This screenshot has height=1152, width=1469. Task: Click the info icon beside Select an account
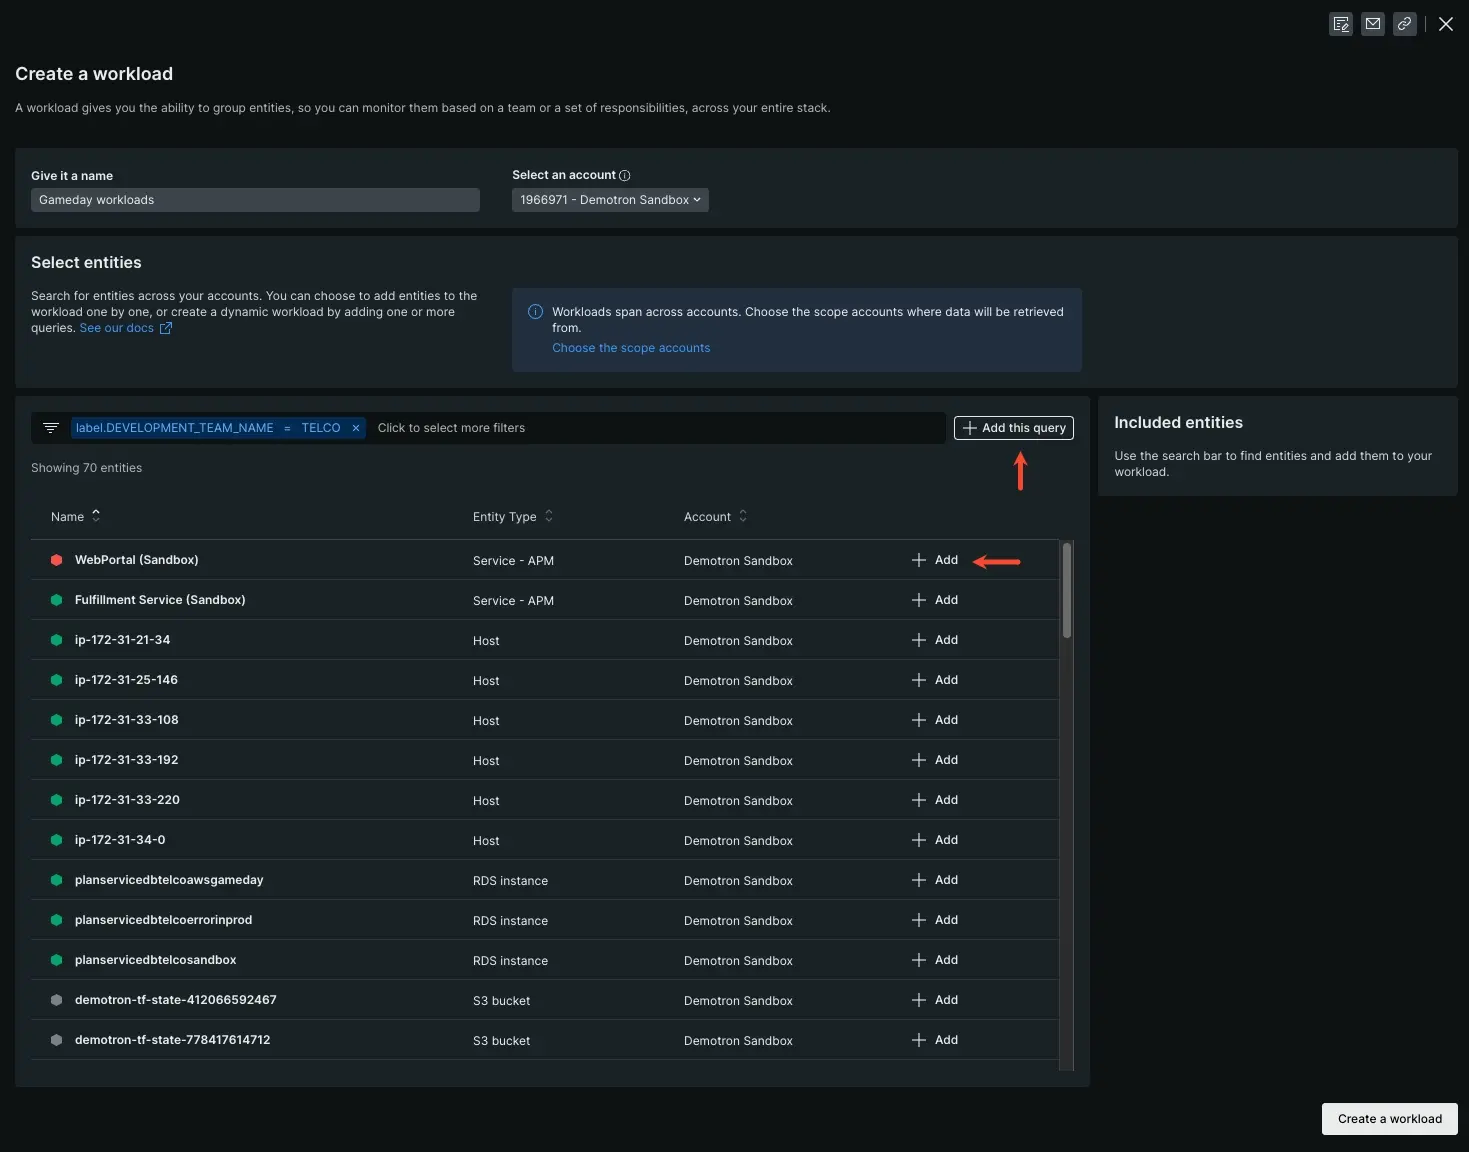coord(625,176)
